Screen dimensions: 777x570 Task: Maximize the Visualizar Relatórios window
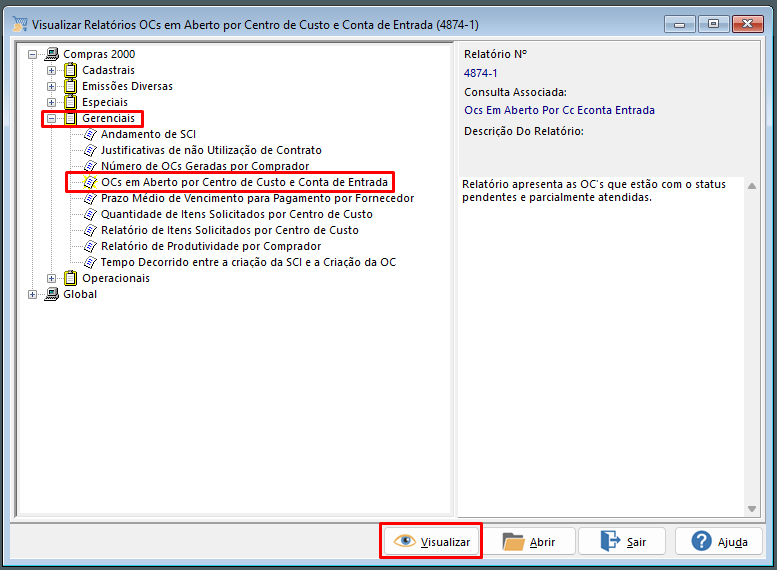pyautogui.click(x=714, y=24)
